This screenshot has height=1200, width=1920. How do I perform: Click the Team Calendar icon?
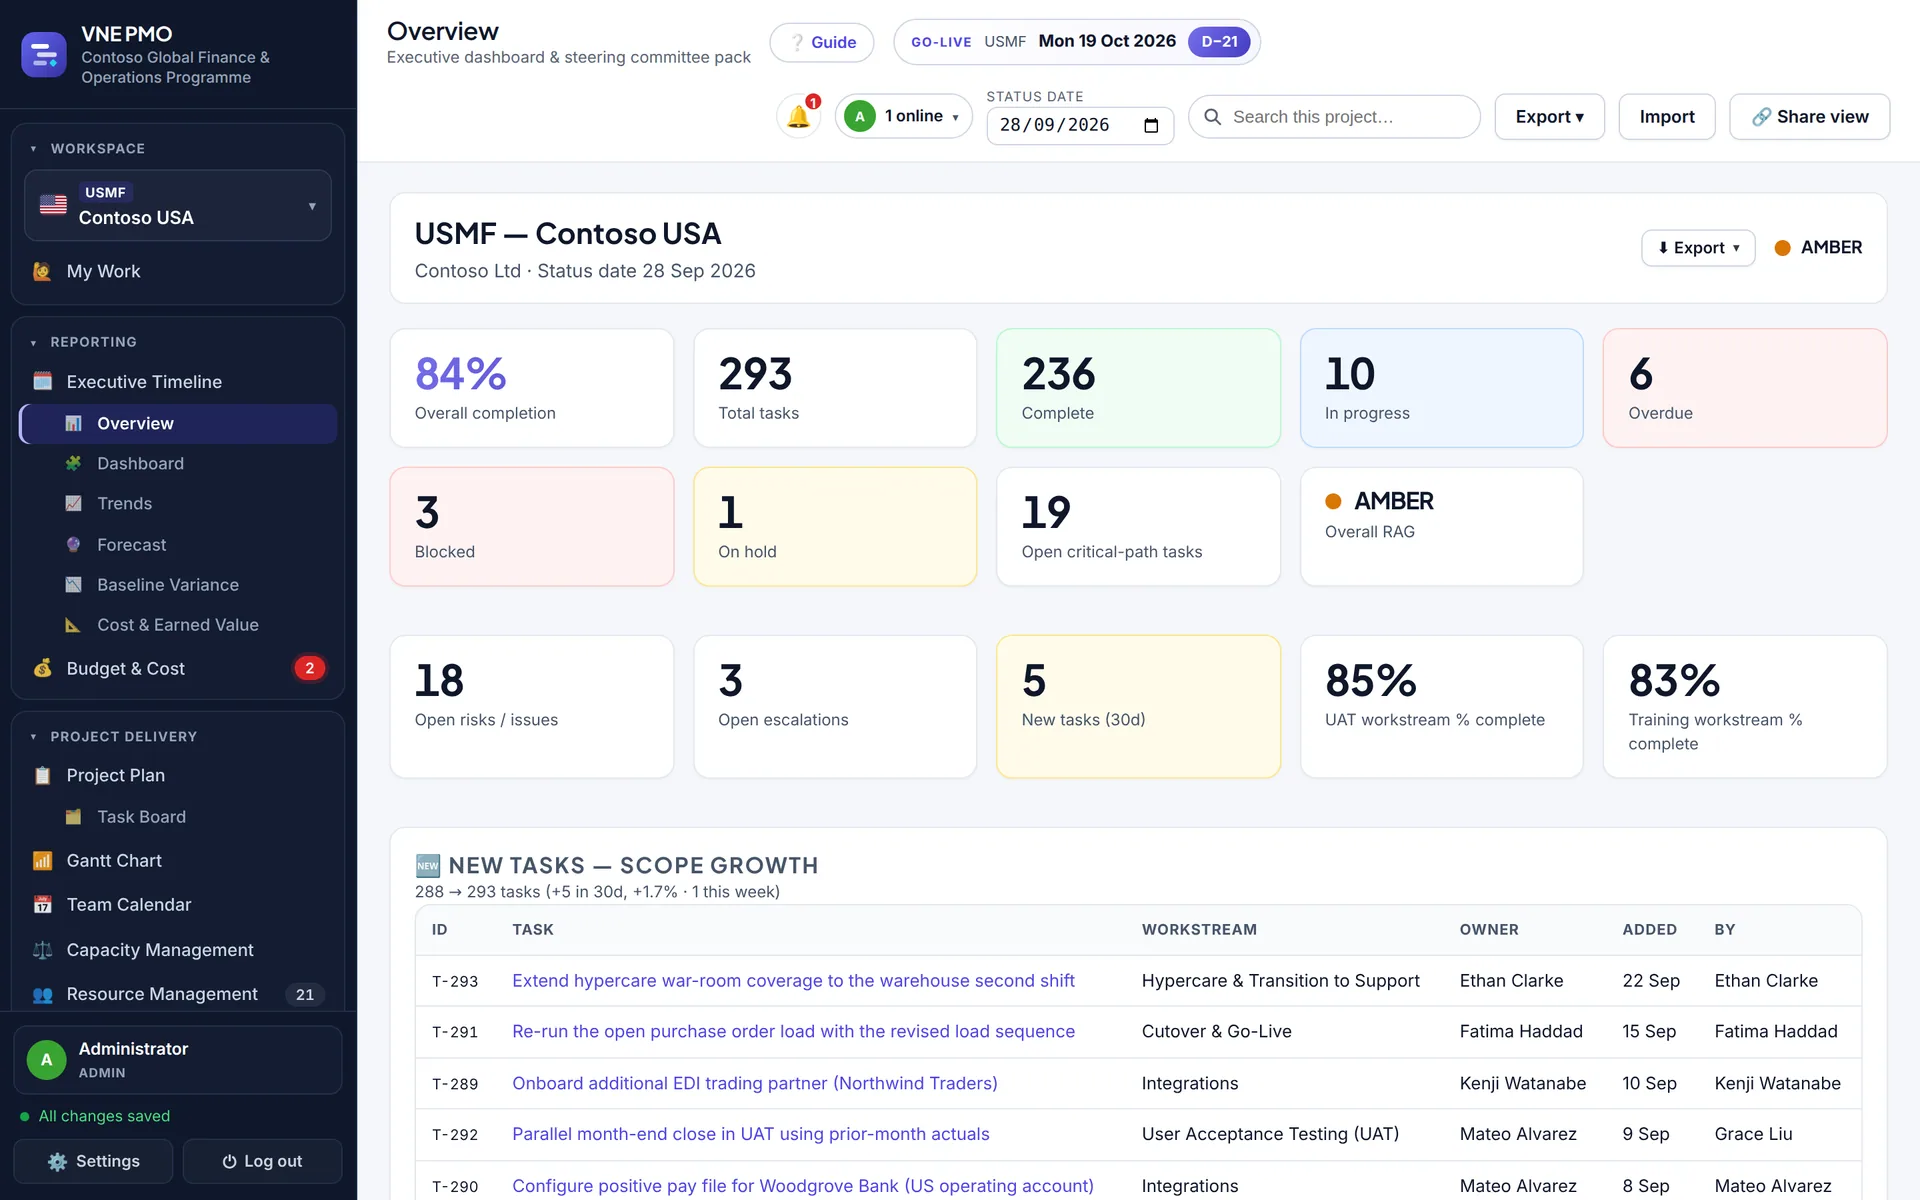pyautogui.click(x=42, y=905)
